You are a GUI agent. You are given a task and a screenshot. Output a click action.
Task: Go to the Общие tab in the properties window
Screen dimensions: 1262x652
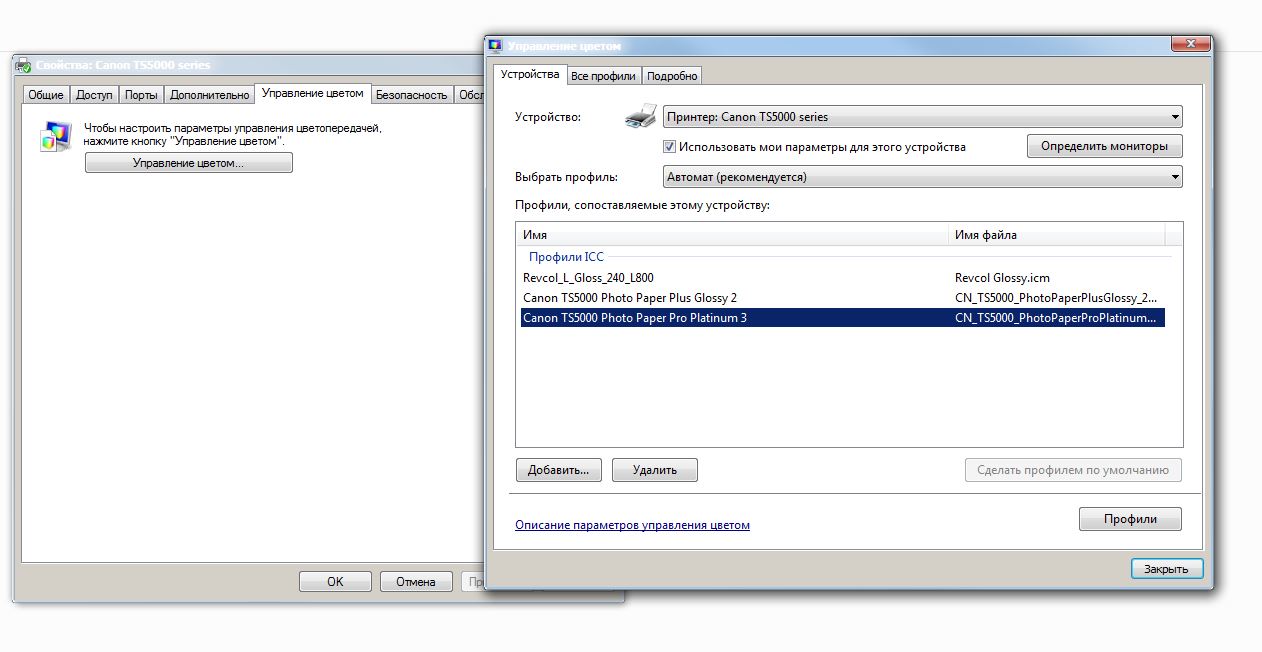(x=46, y=95)
